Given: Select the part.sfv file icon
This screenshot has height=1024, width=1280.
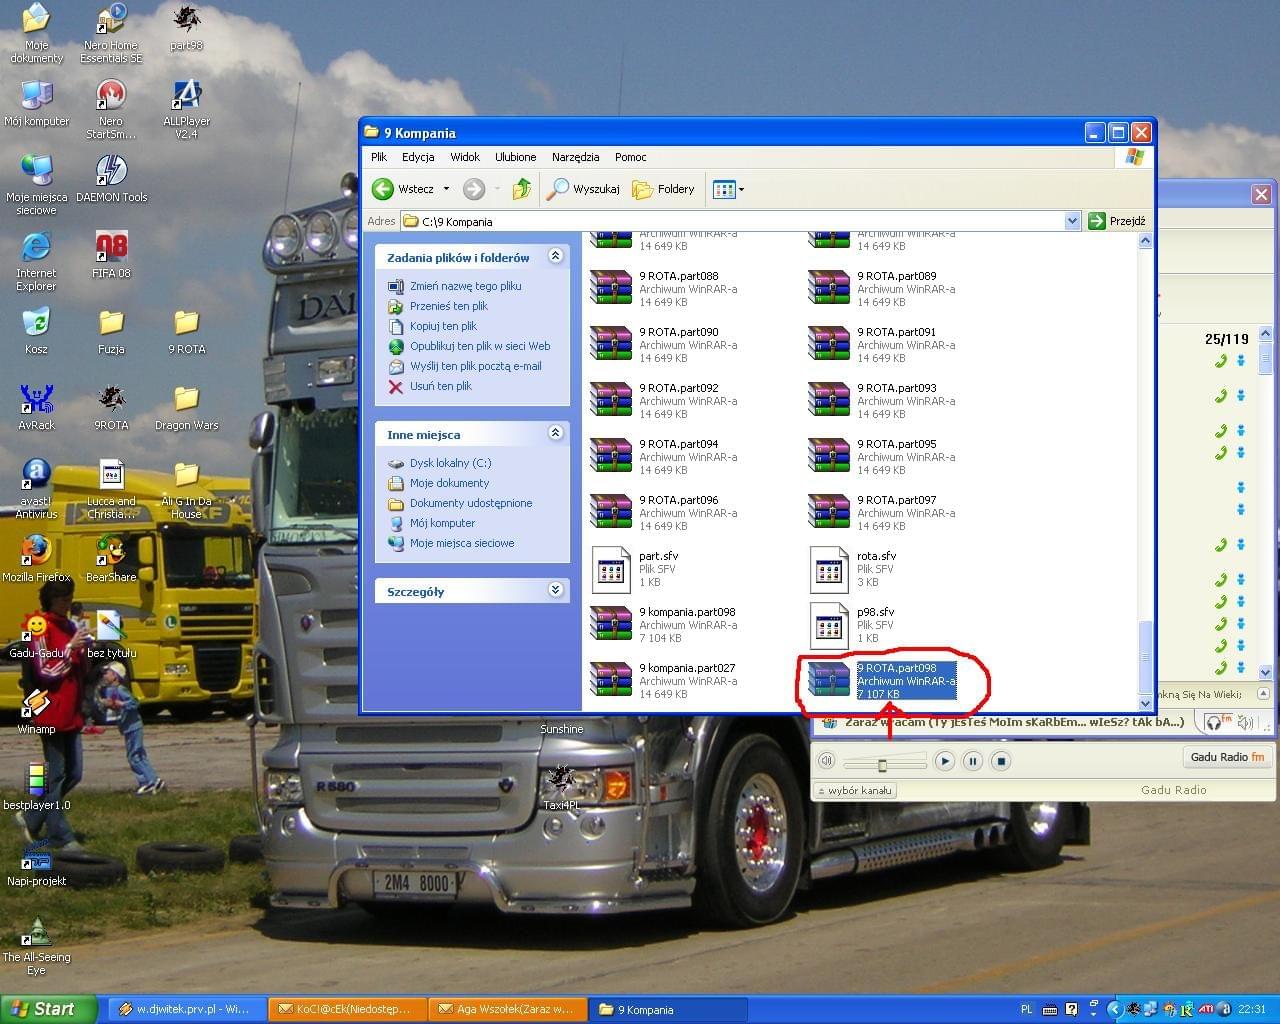Looking at the screenshot, I should point(610,569).
